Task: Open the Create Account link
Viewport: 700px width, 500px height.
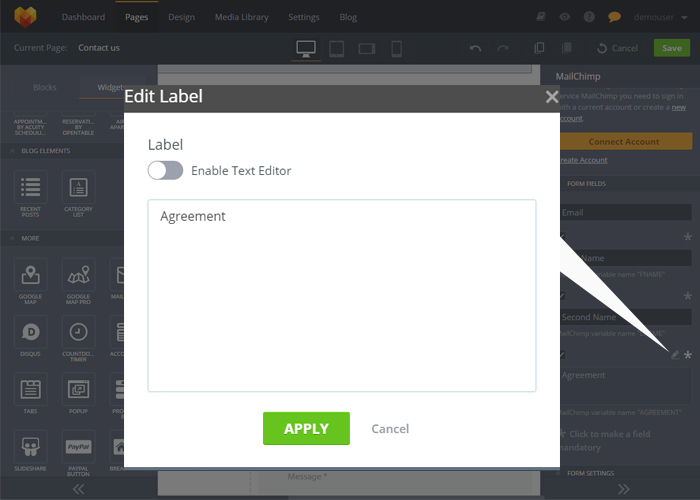Action: point(583,160)
